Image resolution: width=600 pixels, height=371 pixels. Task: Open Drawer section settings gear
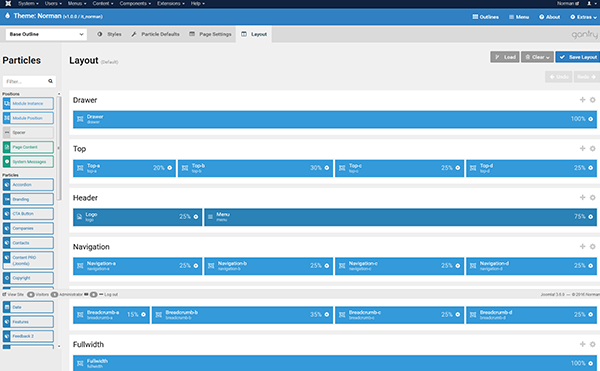[x=592, y=100]
